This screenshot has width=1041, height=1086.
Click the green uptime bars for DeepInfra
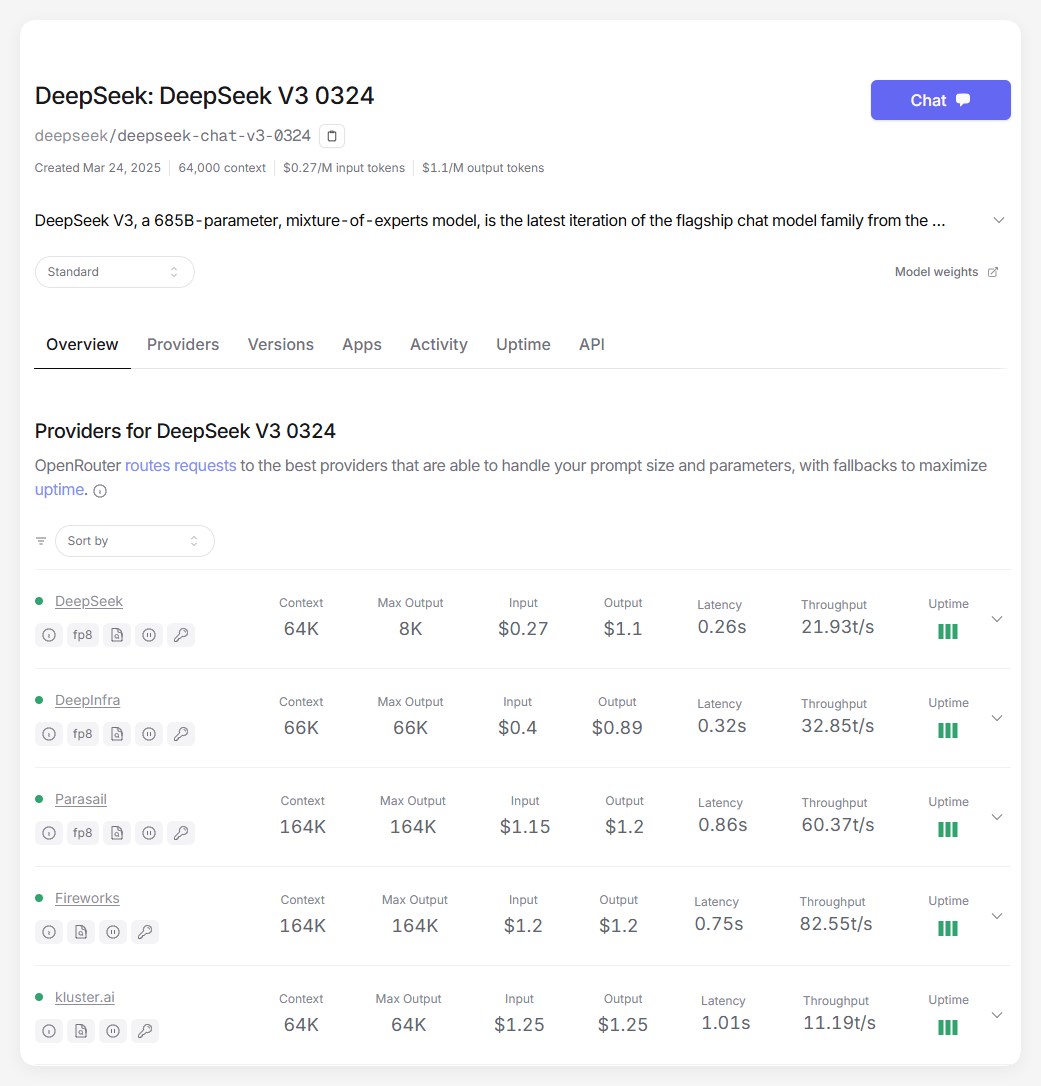(948, 731)
